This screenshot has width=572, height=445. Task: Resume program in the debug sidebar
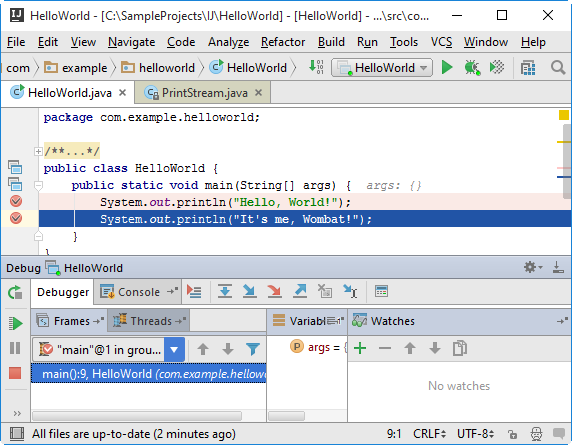(15, 323)
